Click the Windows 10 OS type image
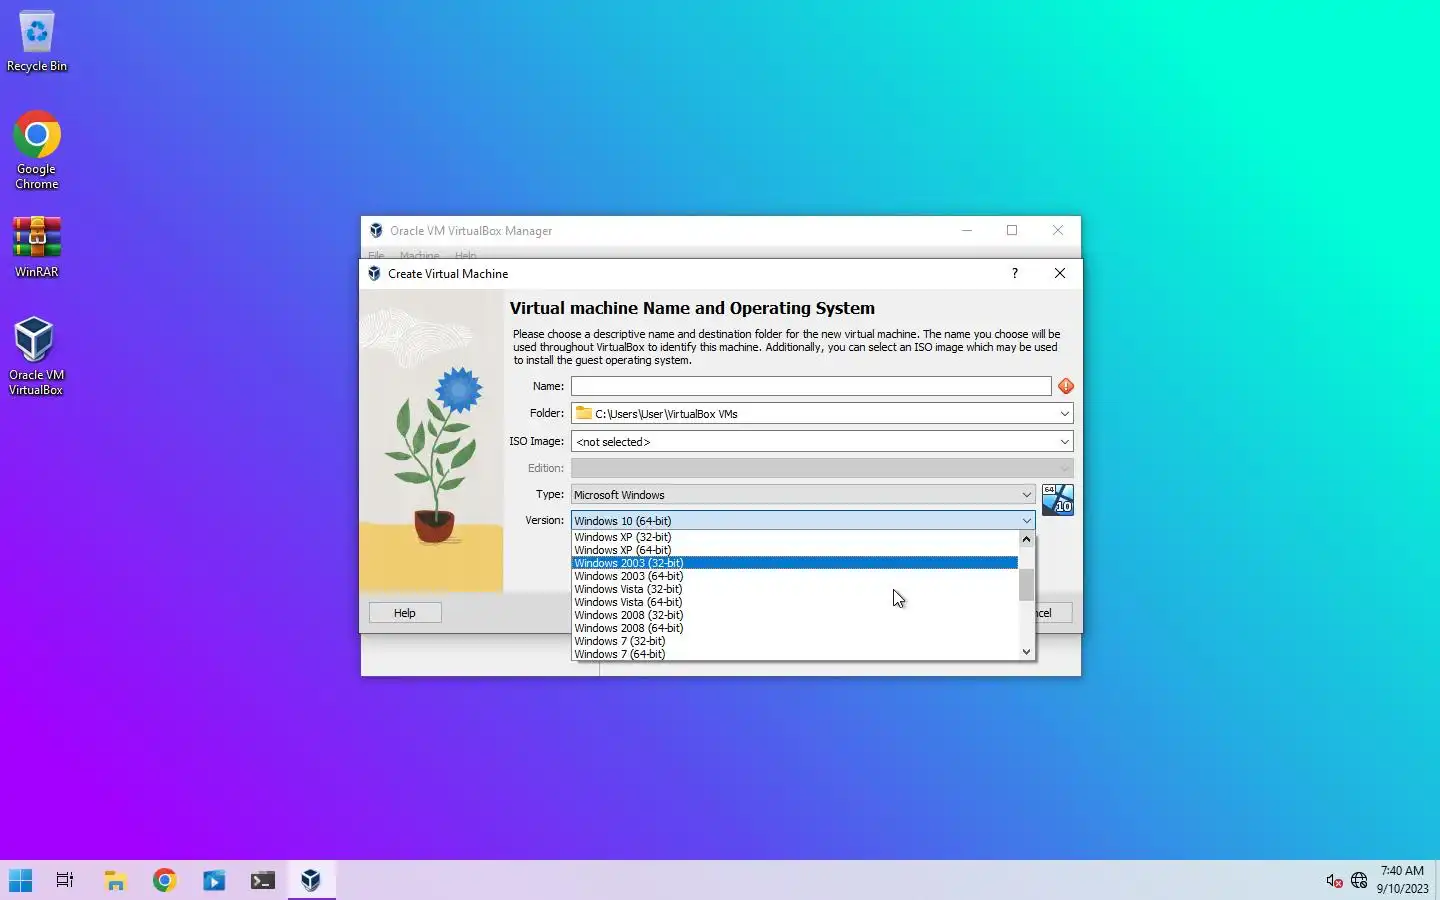 [1057, 499]
